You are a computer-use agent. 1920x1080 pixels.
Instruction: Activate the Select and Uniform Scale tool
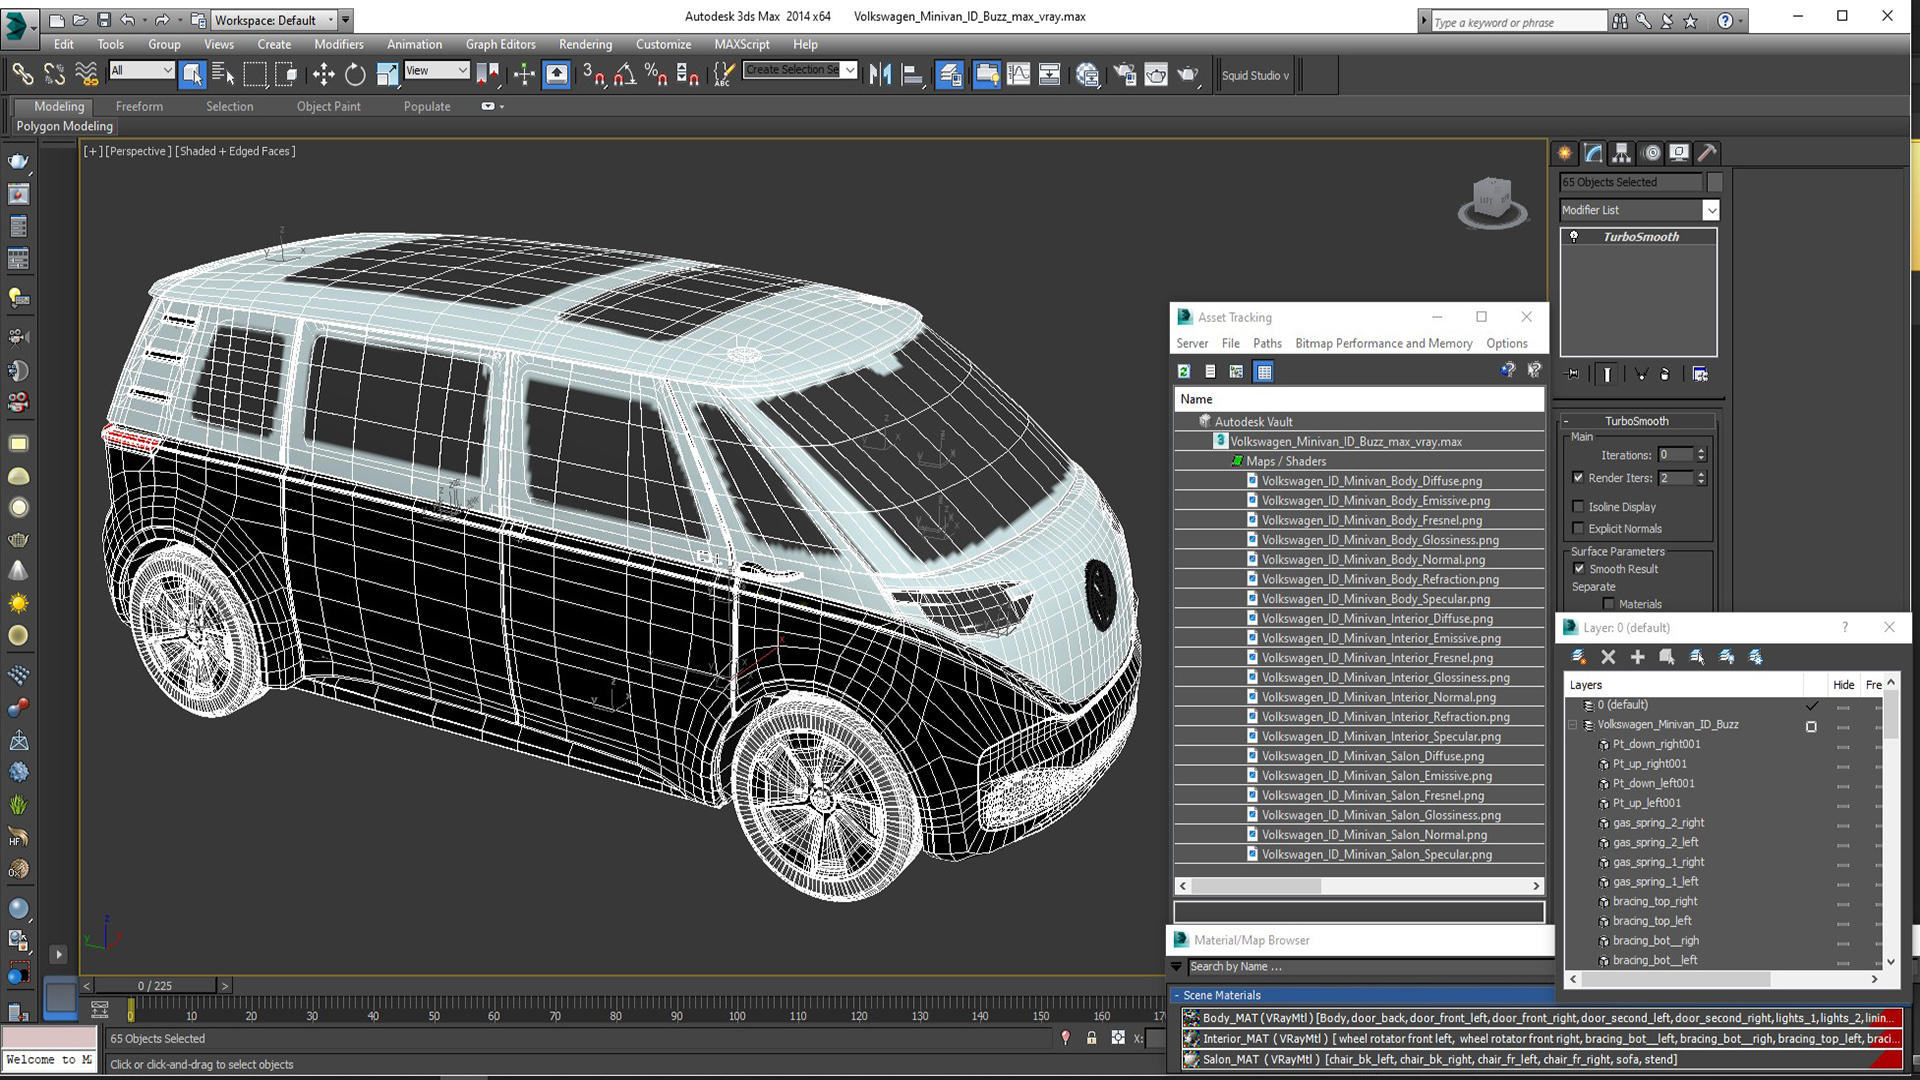[x=387, y=74]
